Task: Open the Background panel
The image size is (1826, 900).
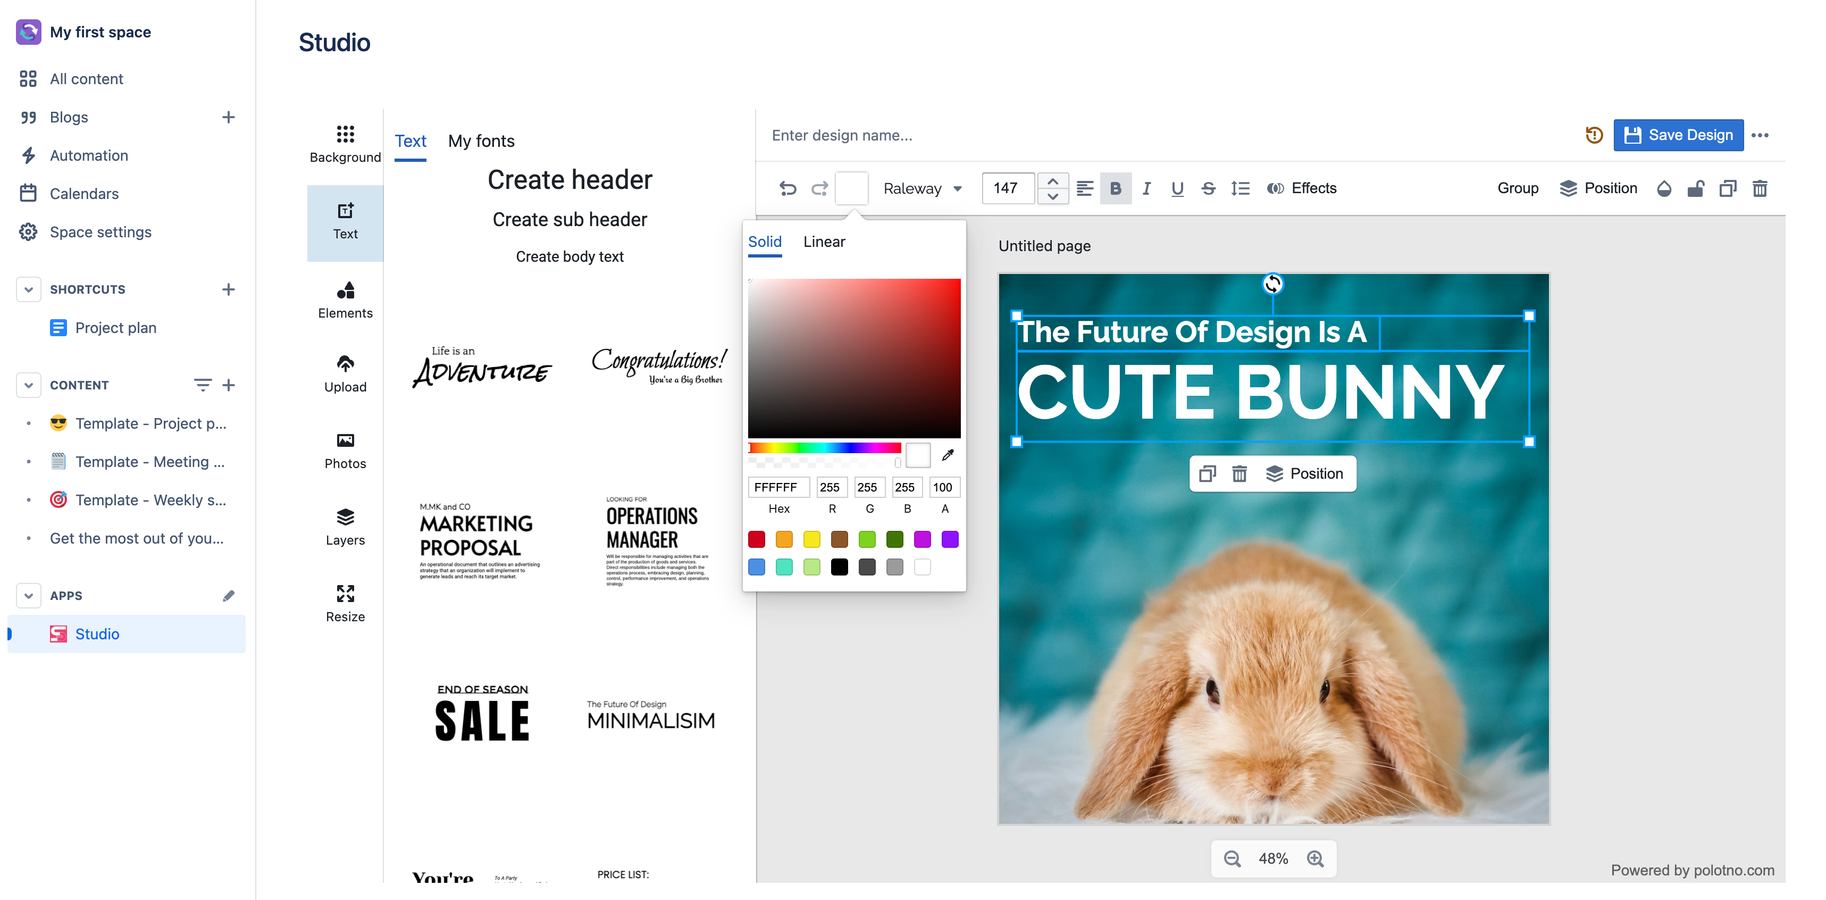Action: pyautogui.click(x=345, y=145)
